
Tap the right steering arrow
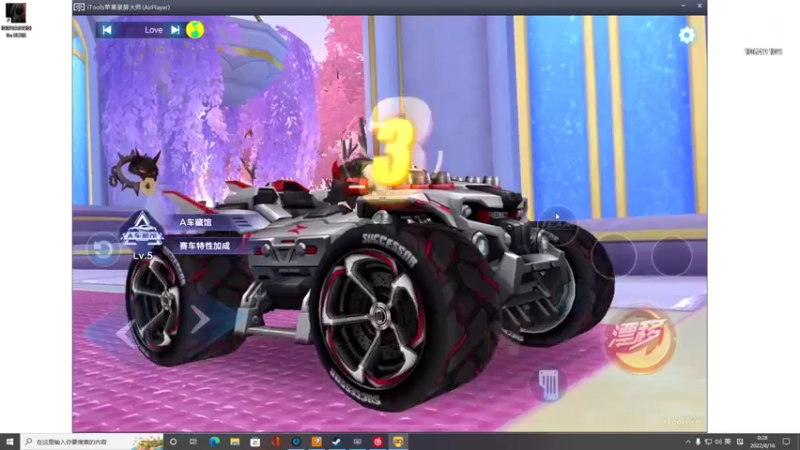coord(200,319)
